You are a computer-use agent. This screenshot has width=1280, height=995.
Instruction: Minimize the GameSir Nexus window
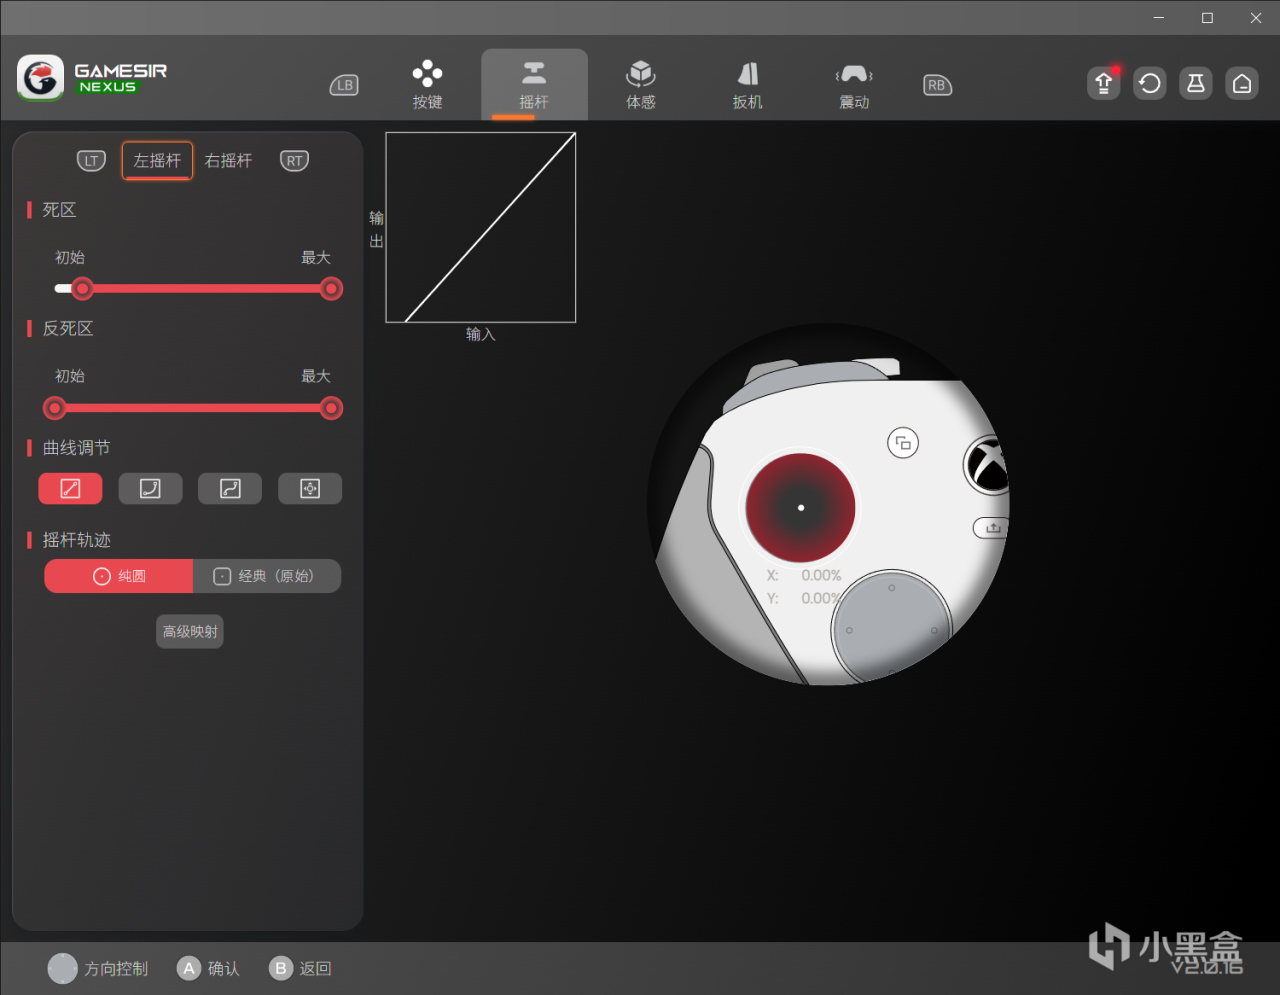click(x=1159, y=18)
